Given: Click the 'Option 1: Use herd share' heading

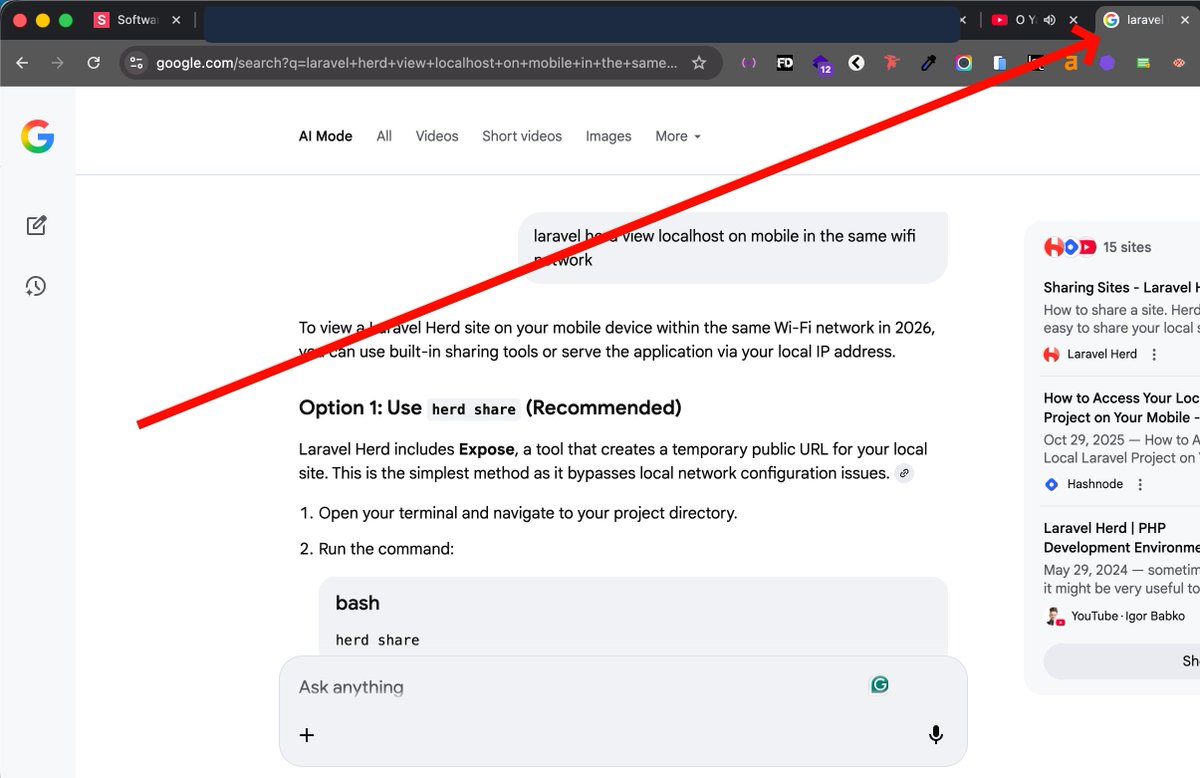Looking at the screenshot, I should [x=490, y=408].
